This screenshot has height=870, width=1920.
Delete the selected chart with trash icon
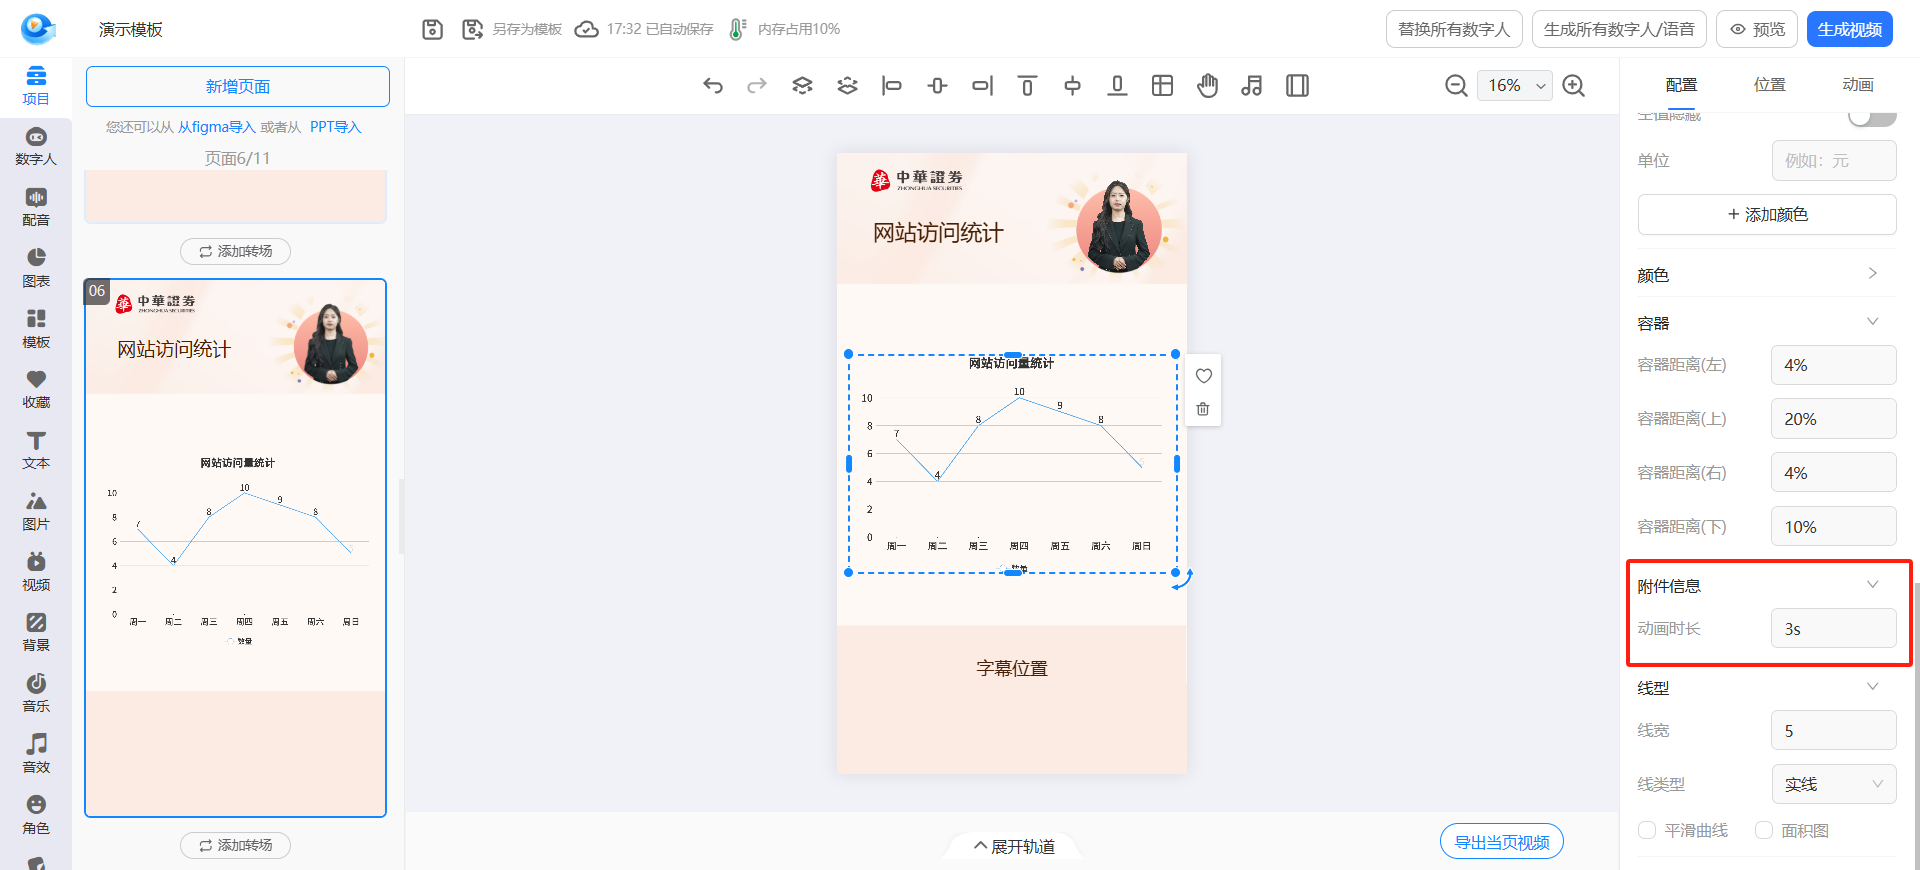pyautogui.click(x=1203, y=409)
